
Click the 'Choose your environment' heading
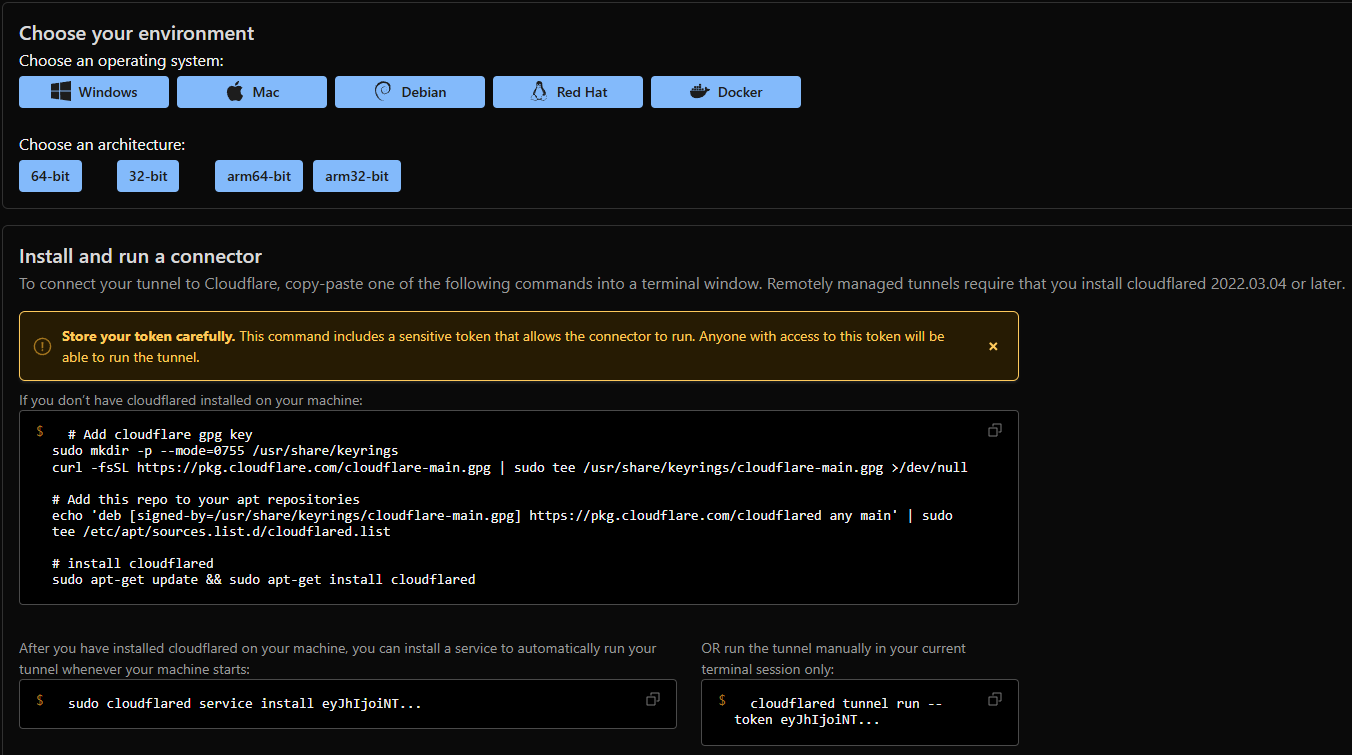pyautogui.click(x=136, y=34)
